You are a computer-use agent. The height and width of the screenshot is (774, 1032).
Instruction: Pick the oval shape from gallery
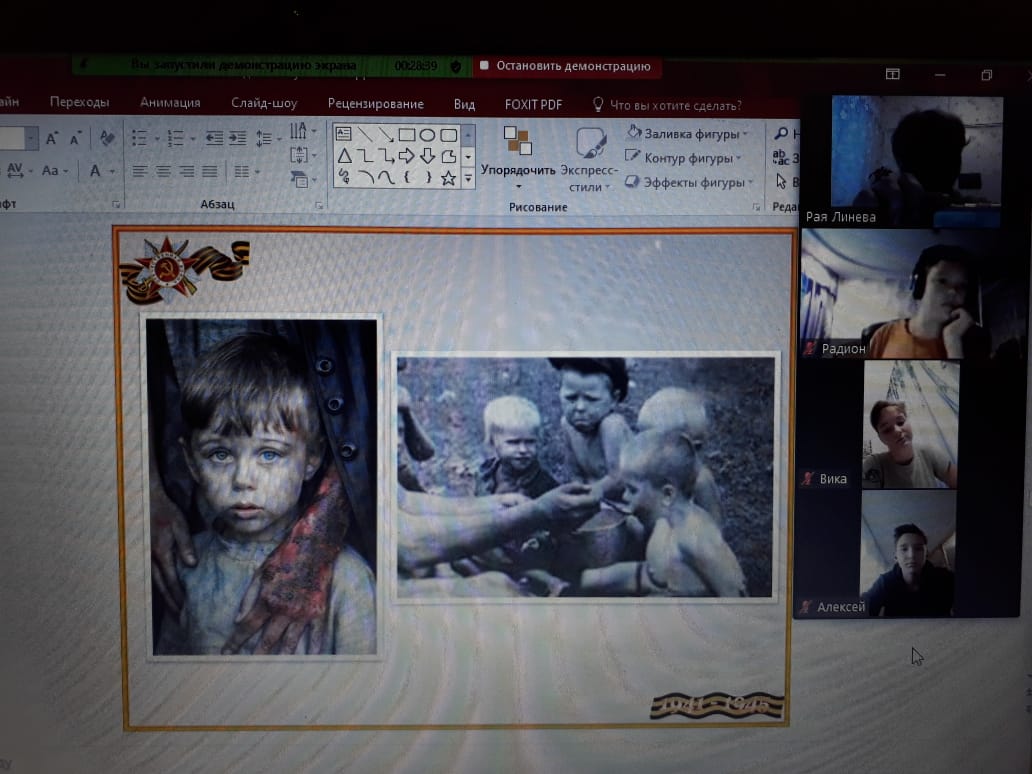pos(427,135)
